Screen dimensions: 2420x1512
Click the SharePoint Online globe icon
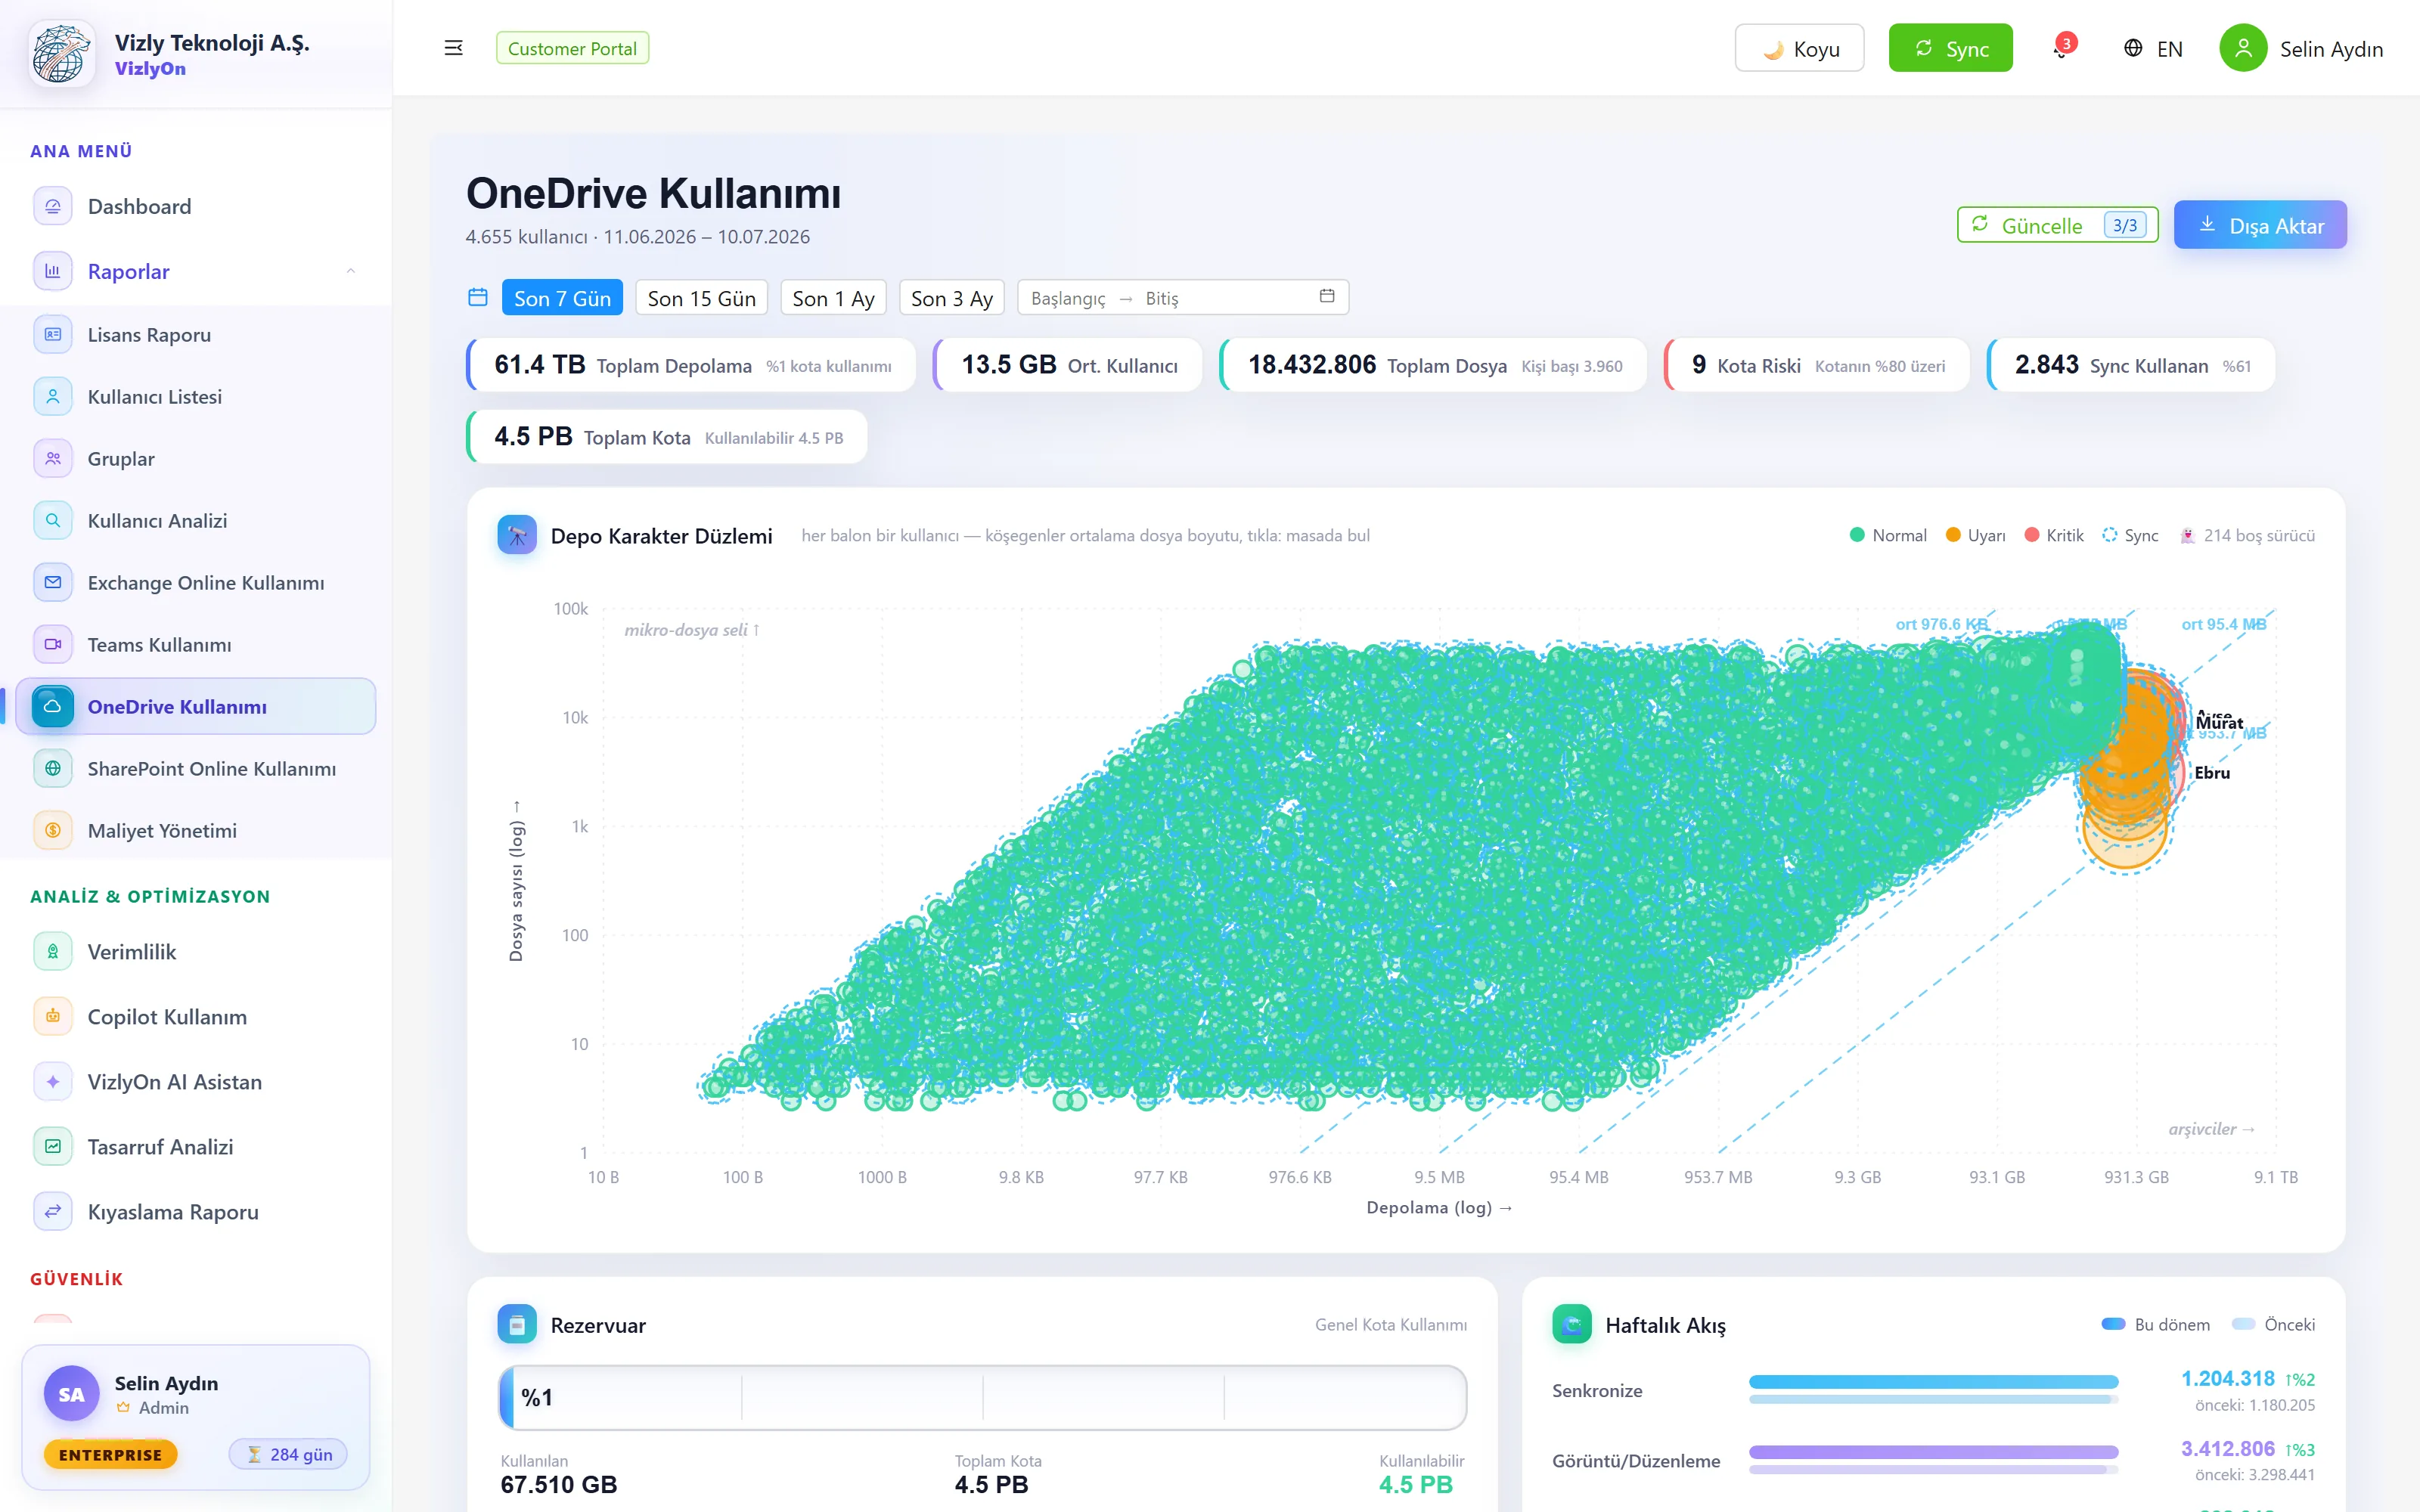(x=53, y=768)
